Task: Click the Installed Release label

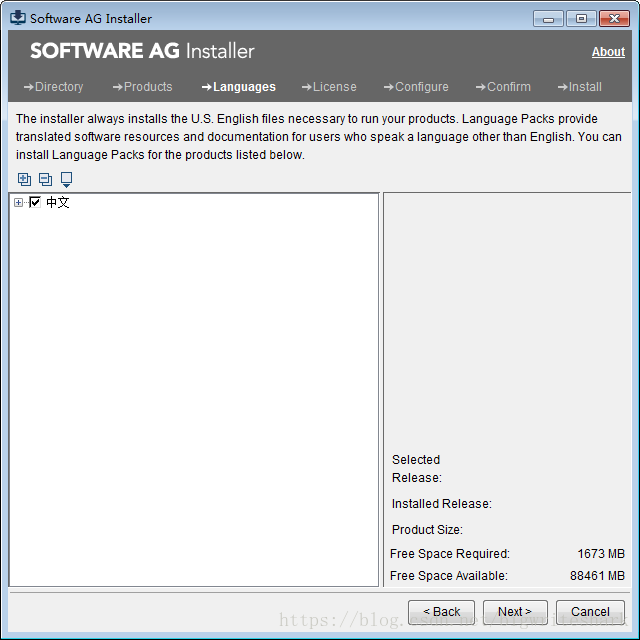Action: point(442,504)
